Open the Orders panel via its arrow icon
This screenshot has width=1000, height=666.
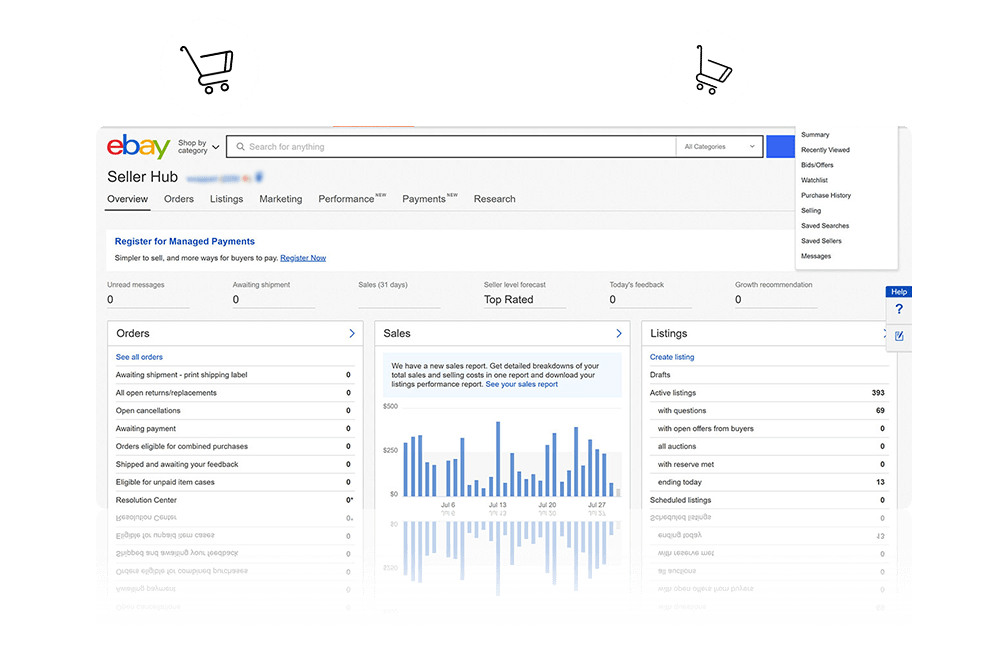[x=352, y=333]
